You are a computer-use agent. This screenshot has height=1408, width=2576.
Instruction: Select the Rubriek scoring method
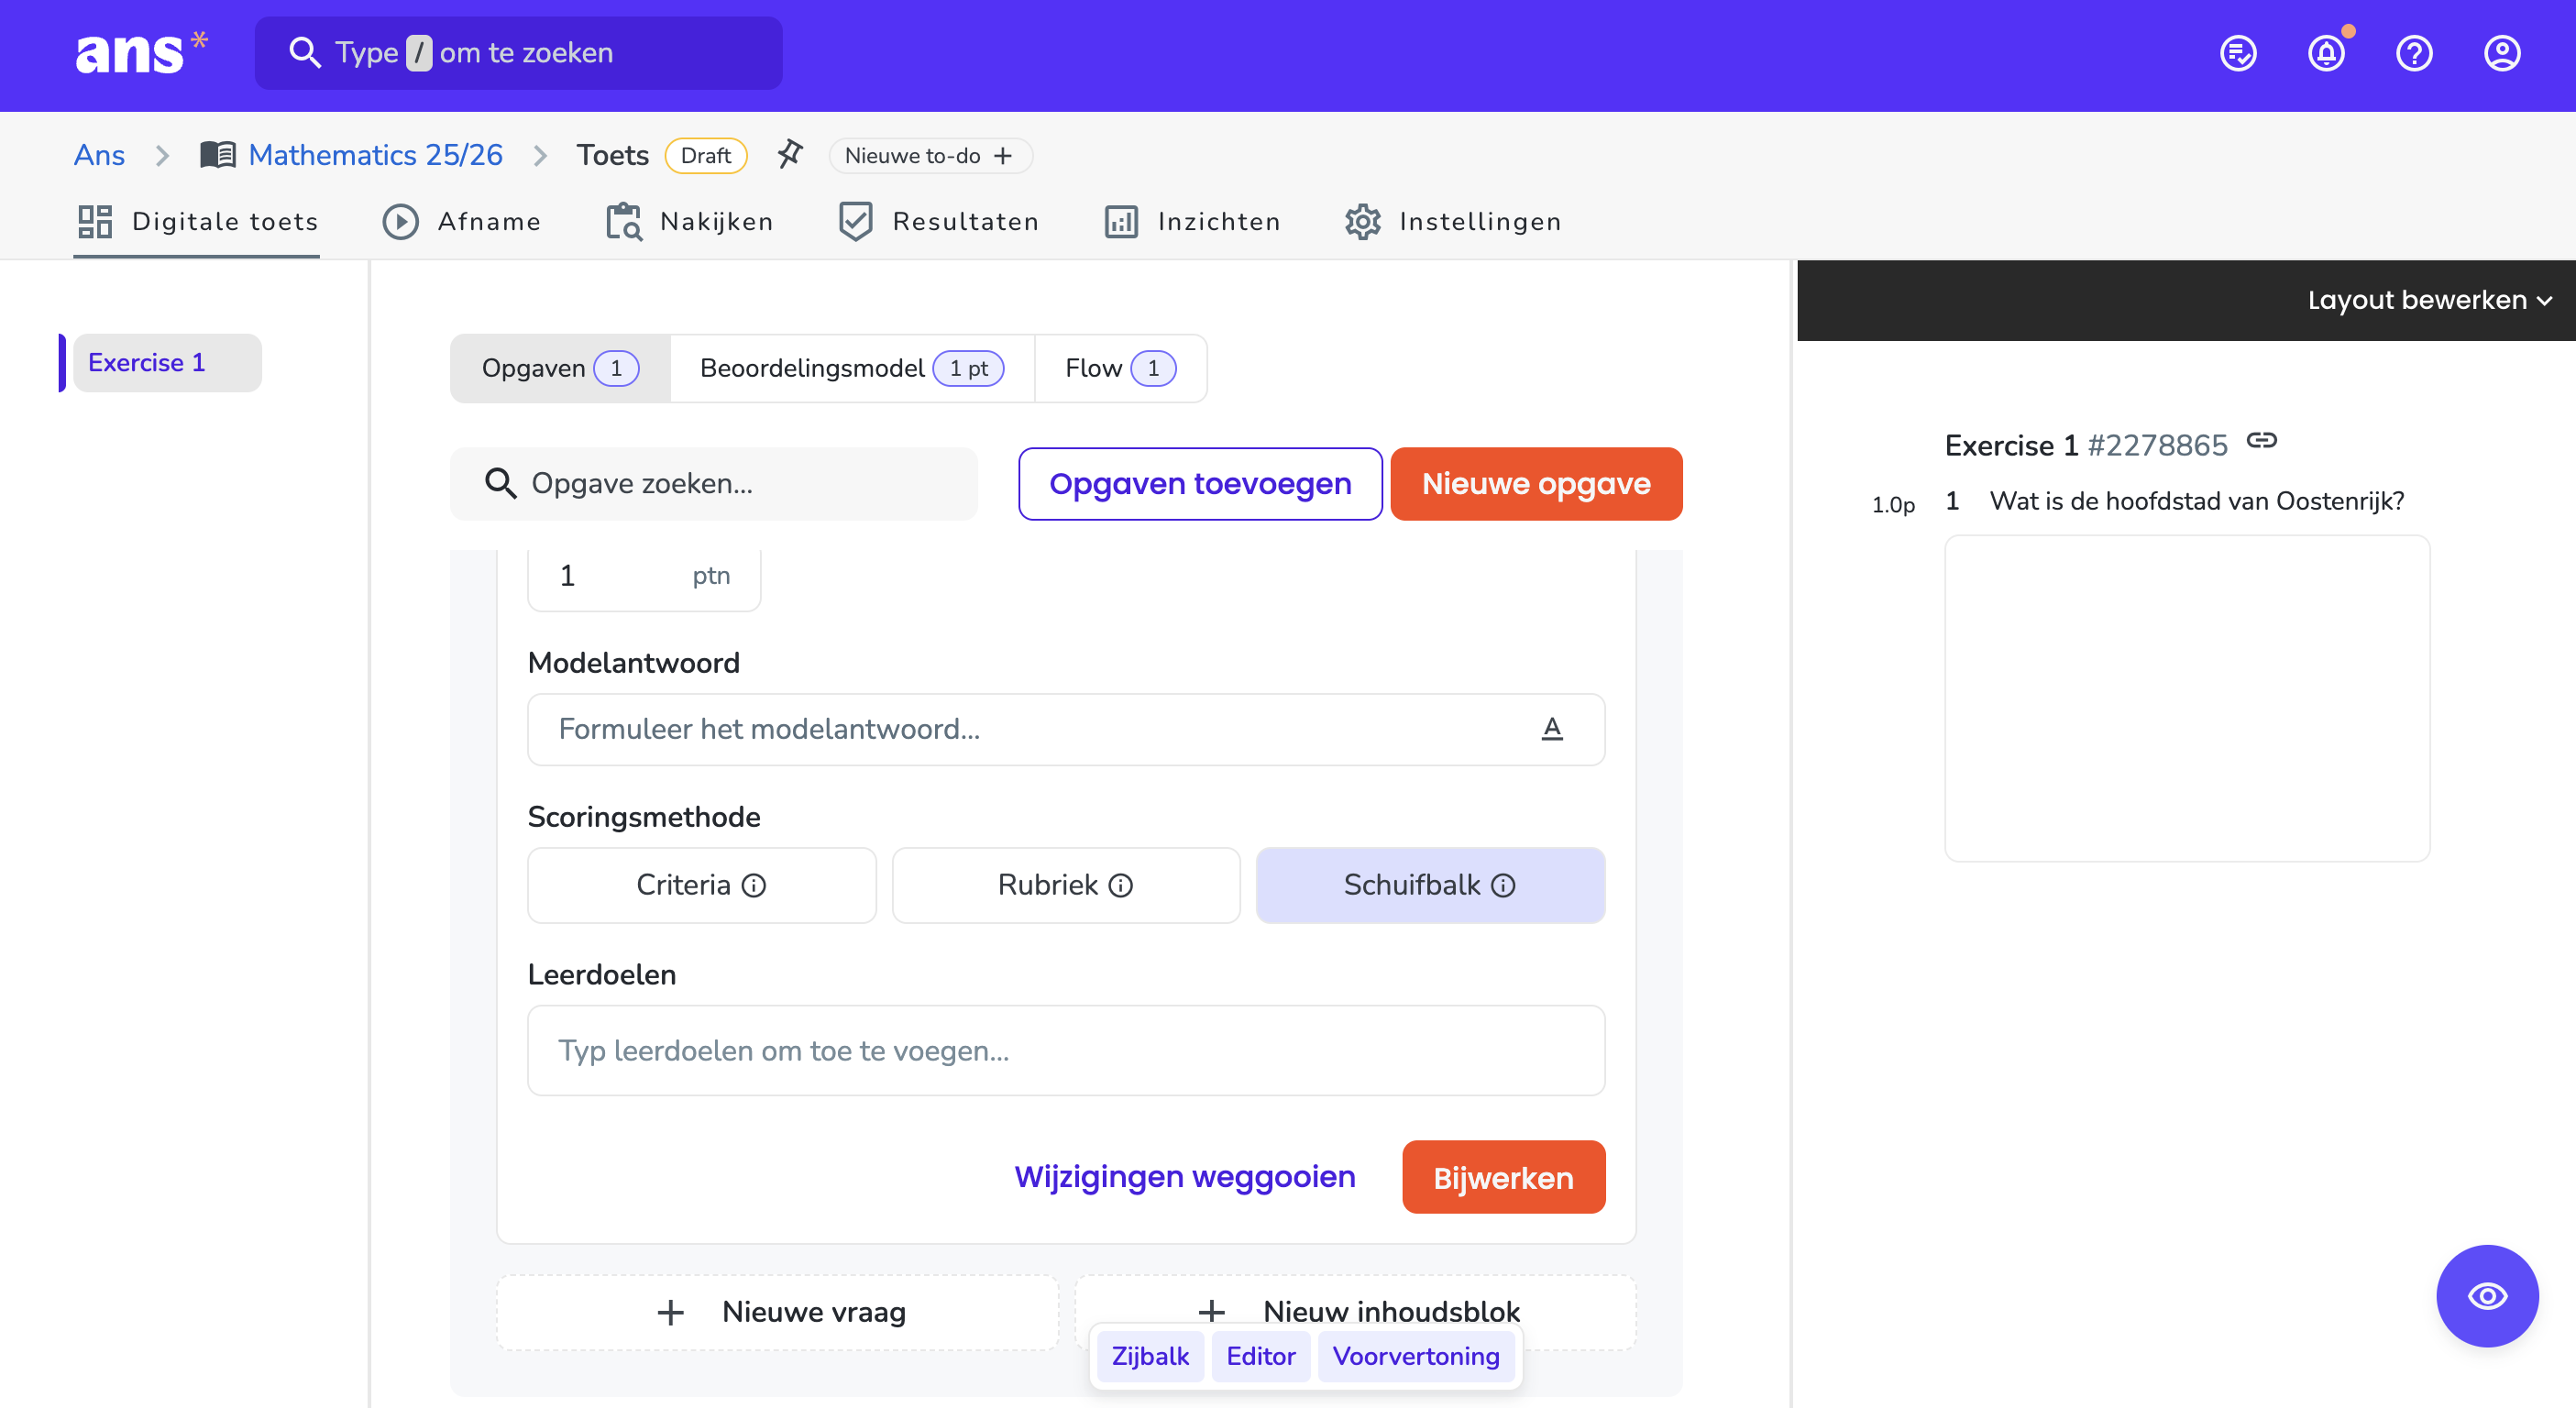pos(1066,885)
